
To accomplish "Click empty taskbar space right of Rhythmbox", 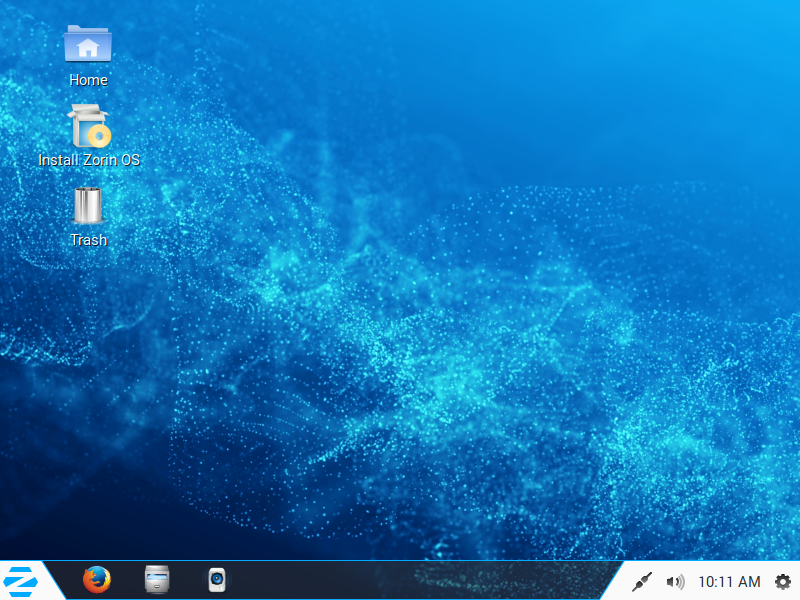I will pyautogui.click(x=400, y=581).
